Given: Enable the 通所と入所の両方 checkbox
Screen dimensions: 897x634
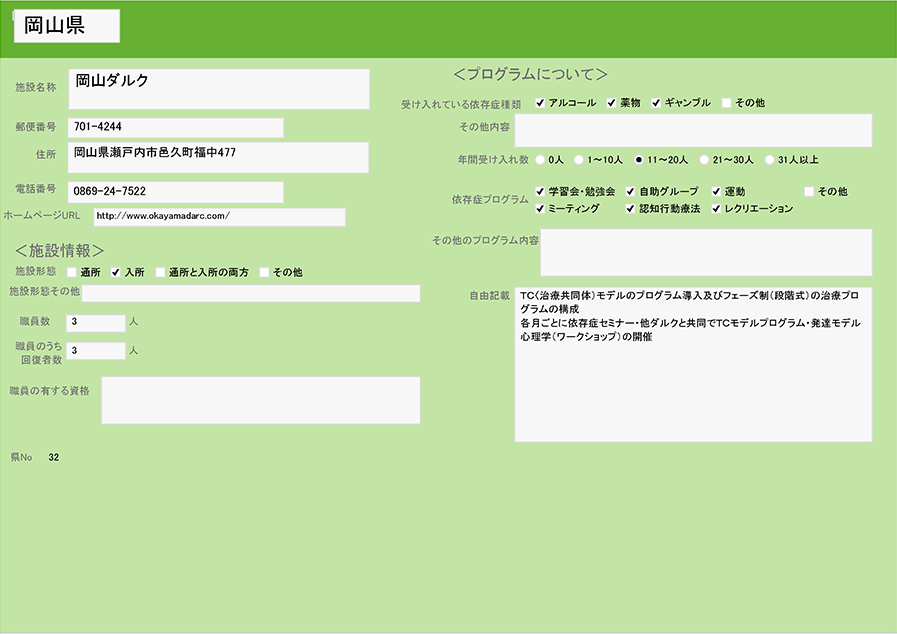Looking at the screenshot, I should [x=160, y=272].
